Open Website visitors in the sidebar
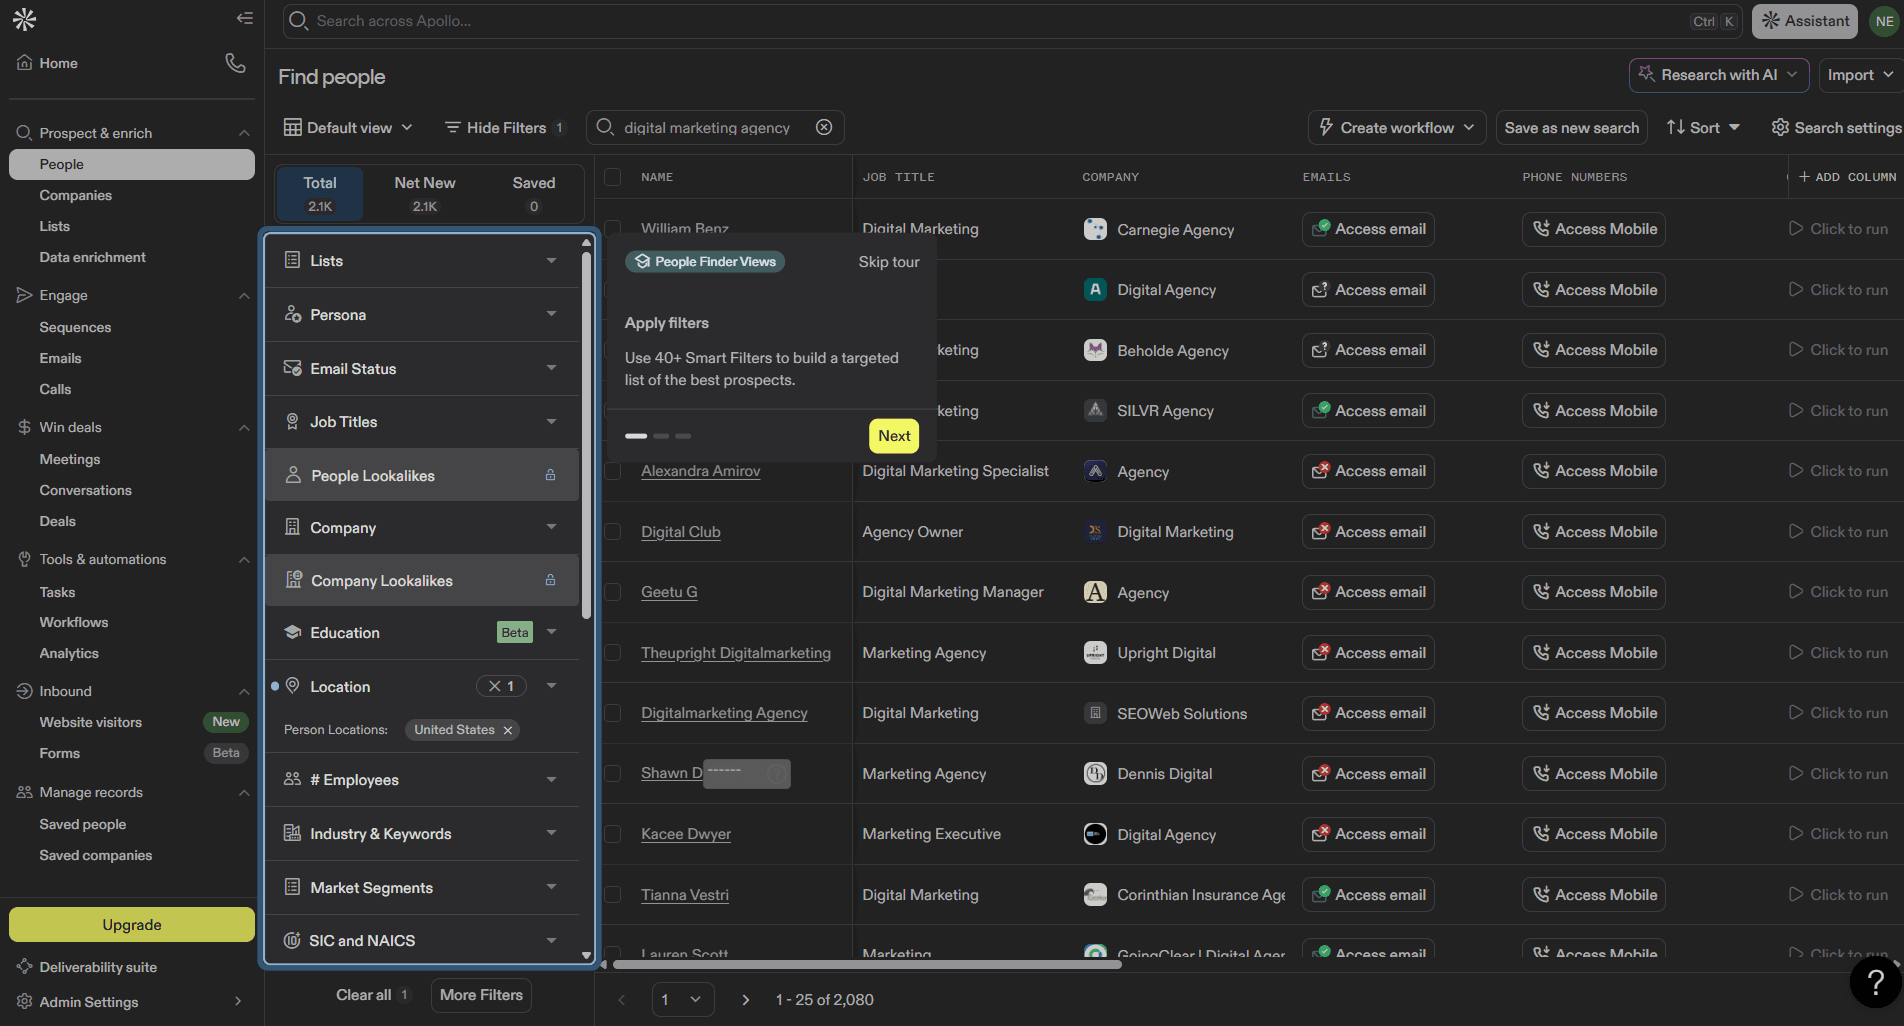 90,722
